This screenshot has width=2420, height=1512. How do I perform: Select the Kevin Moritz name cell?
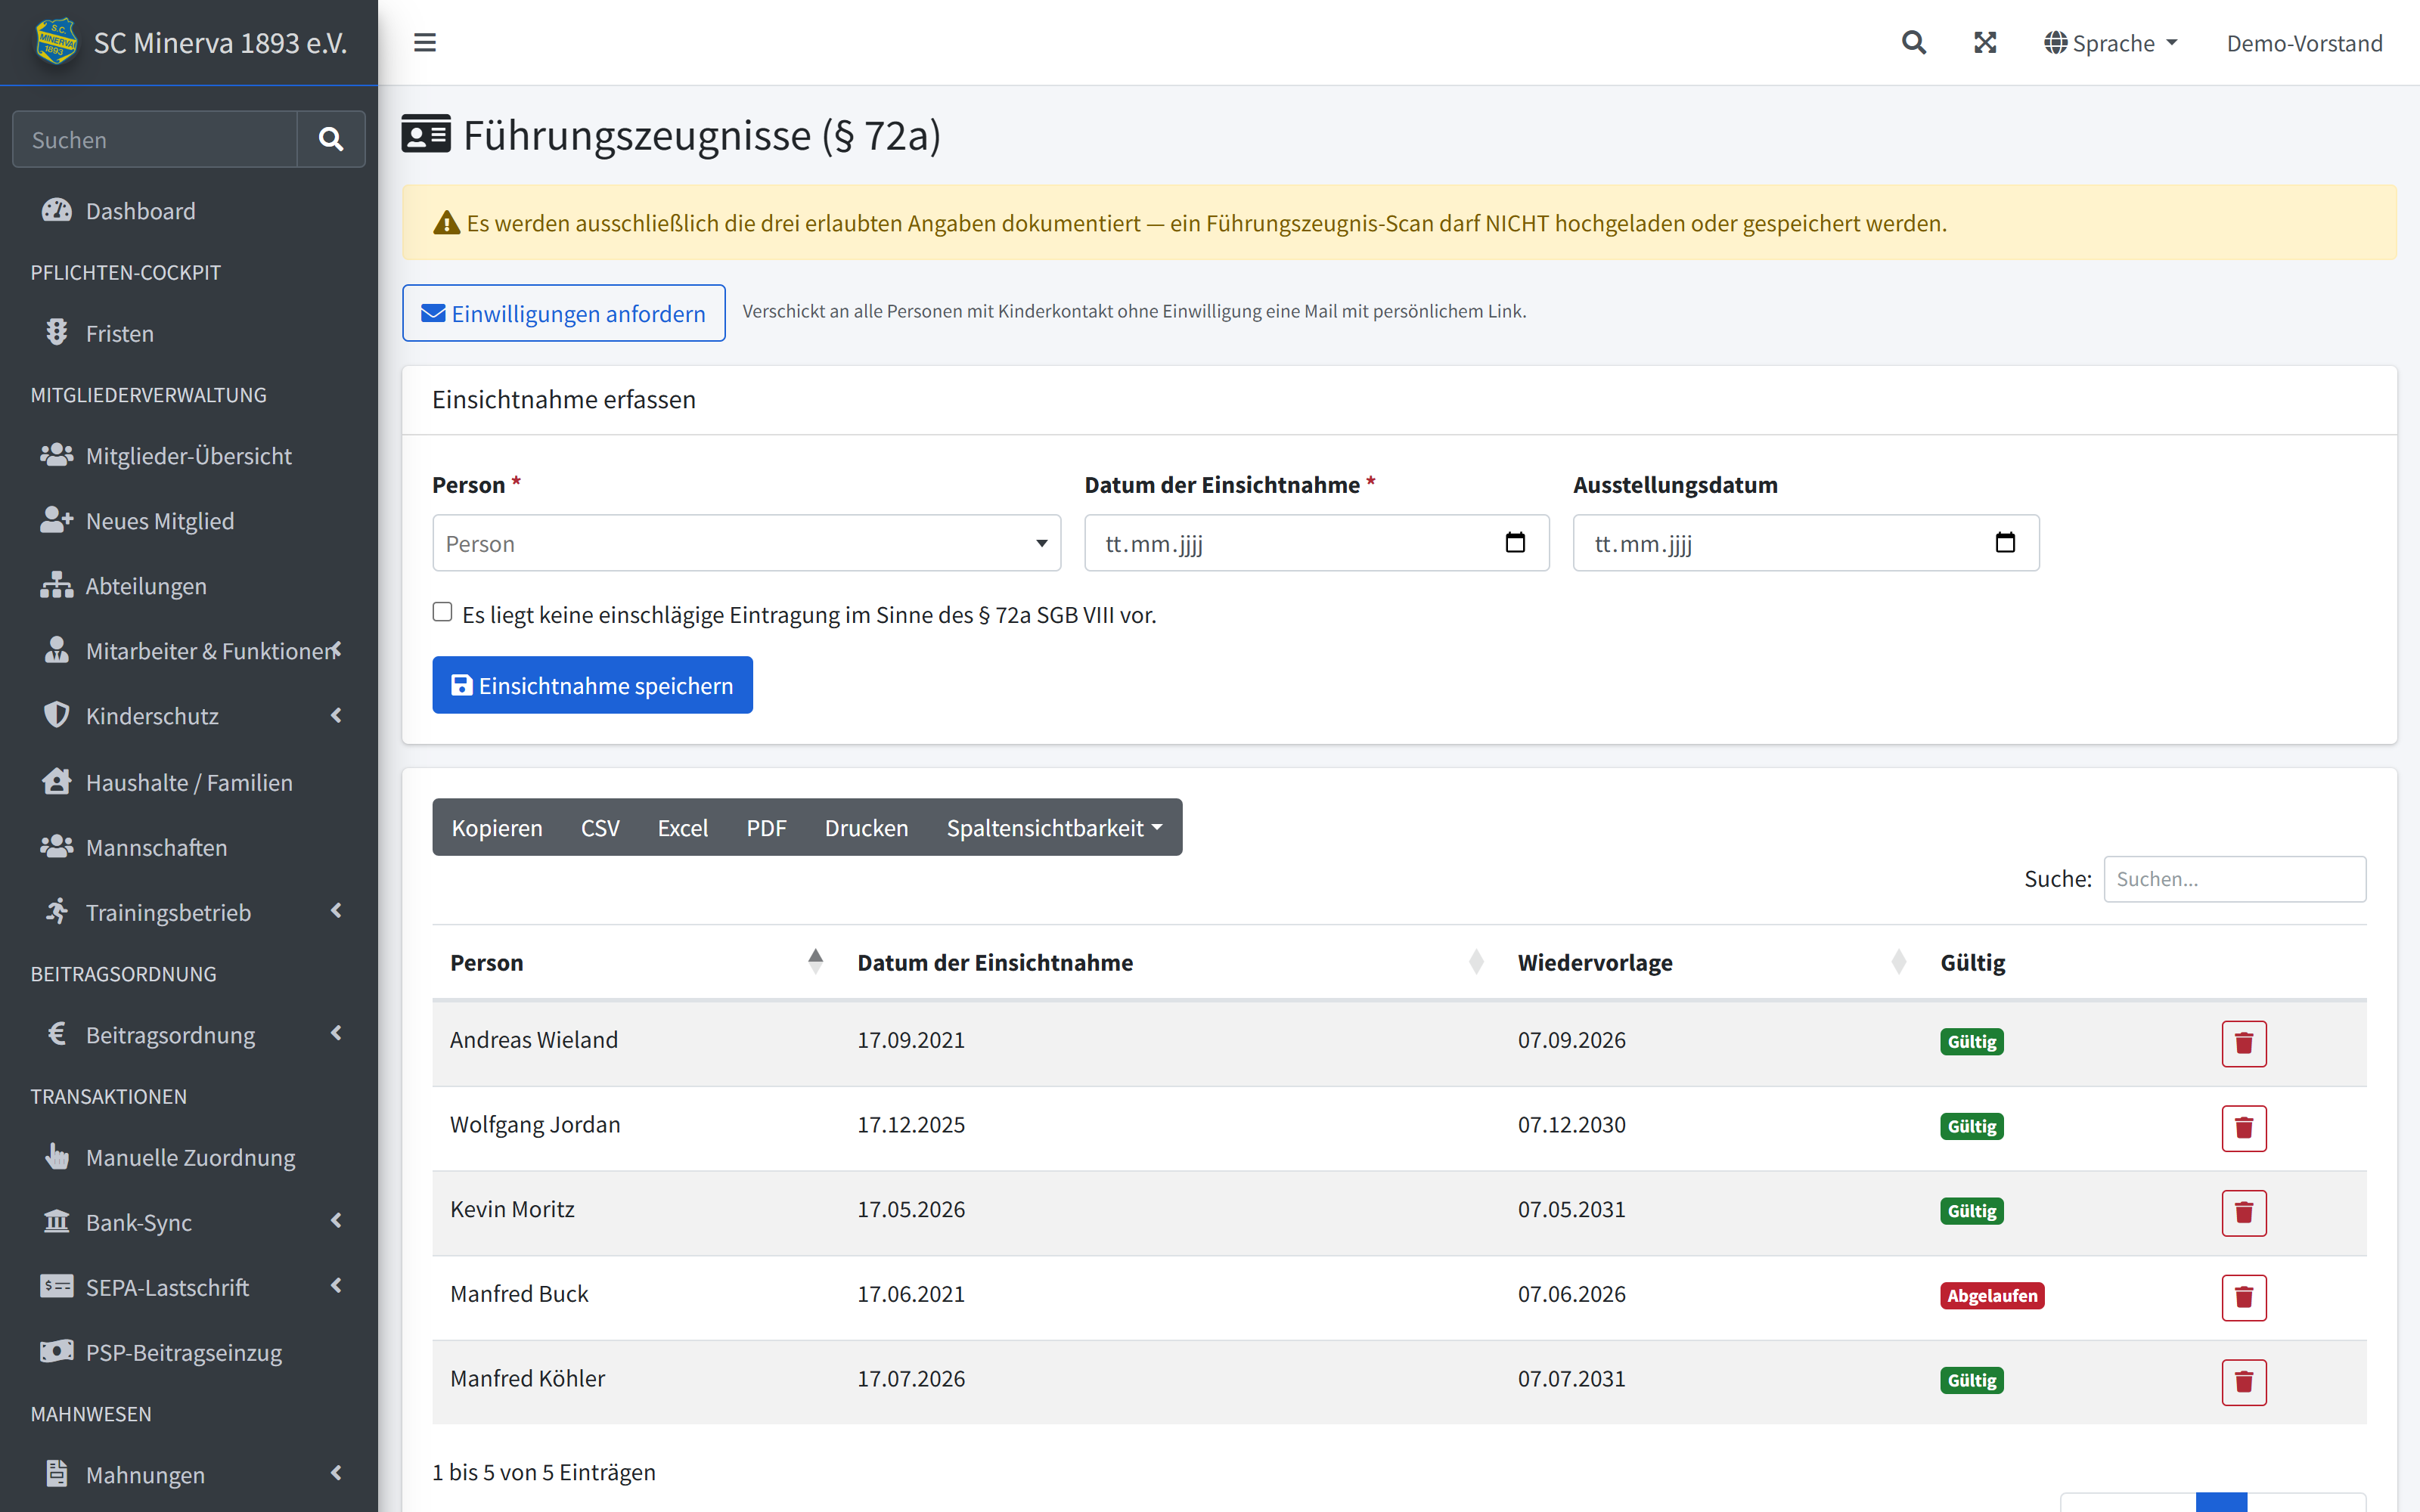512,1209
